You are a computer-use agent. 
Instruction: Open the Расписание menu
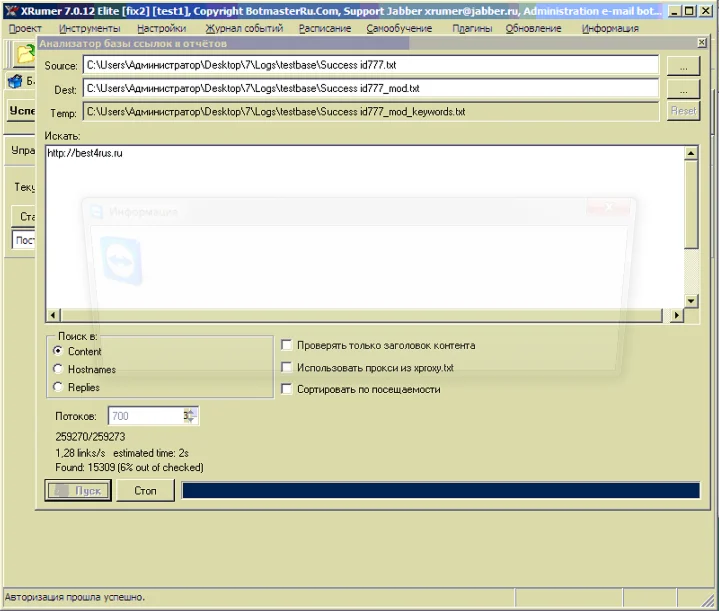click(x=325, y=28)
